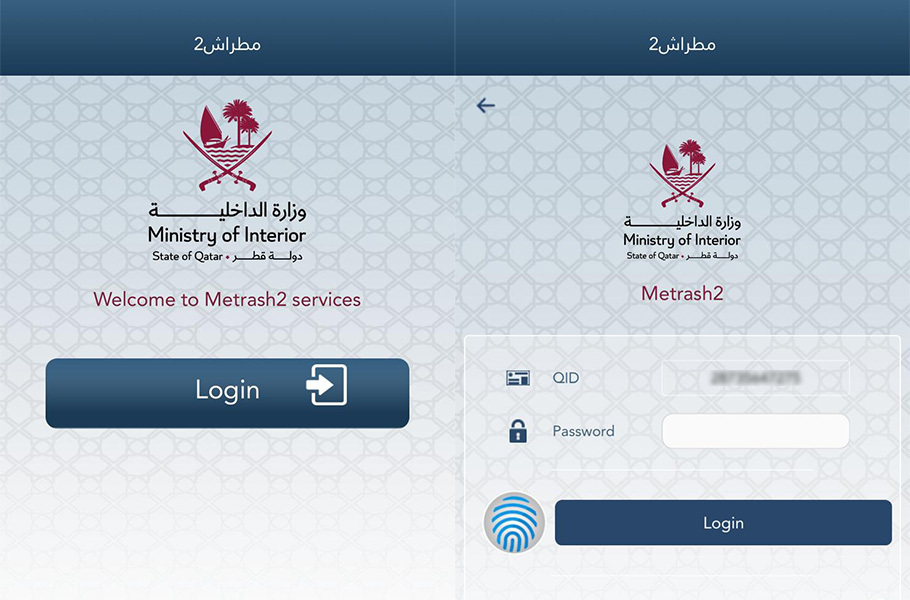Click the large Login button on welcome screen
The height and width of the screenshot is (600, 910).
pos(228,393)
